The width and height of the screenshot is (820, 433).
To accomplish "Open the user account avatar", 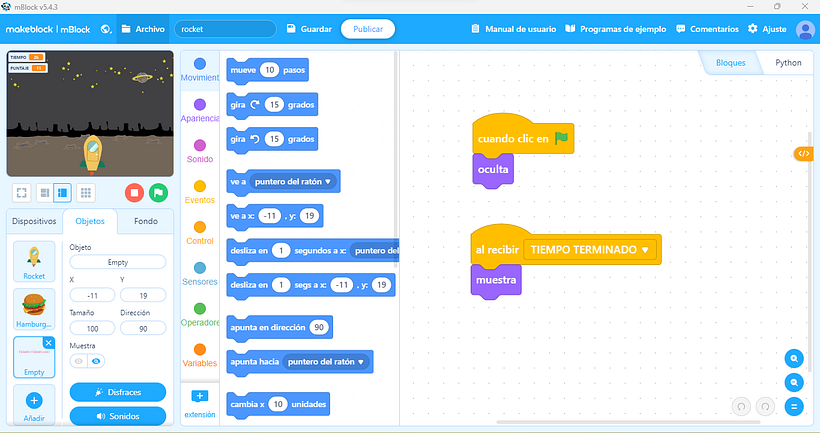I will (804, 29).
